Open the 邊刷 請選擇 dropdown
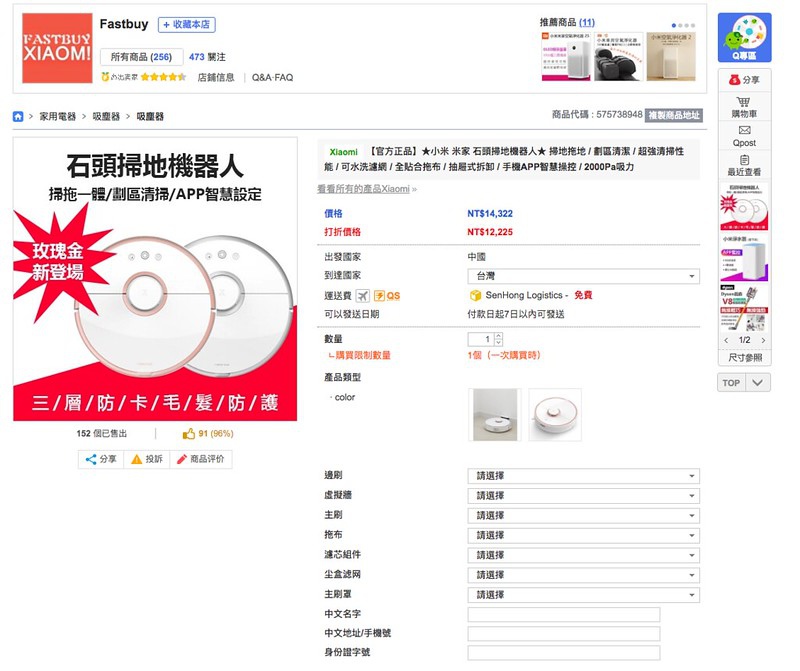The width and height of the screenshot is (800, 671). 584,476
